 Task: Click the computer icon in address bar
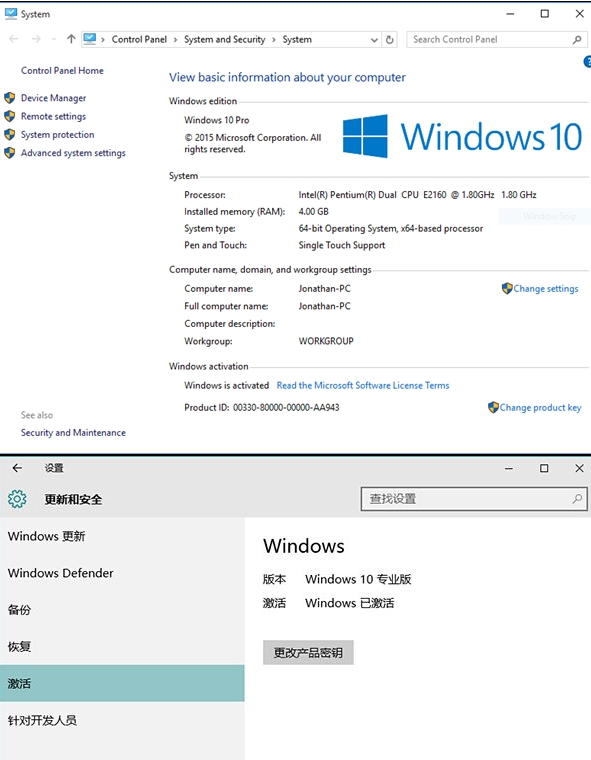click(x=90, y=39)
